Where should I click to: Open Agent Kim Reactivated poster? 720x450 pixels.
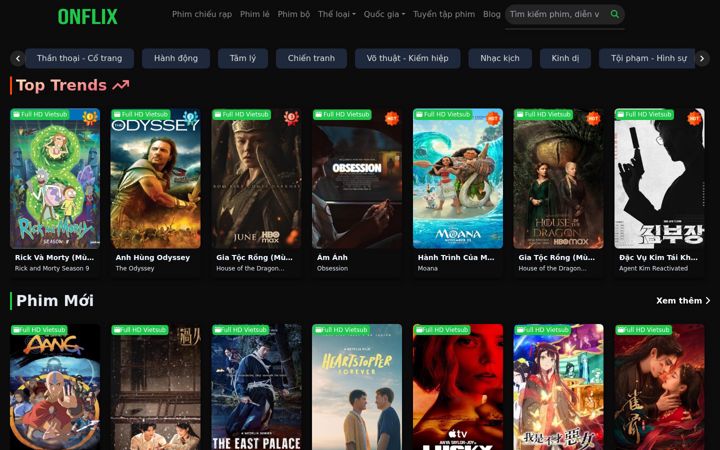[x=659, y=179]
